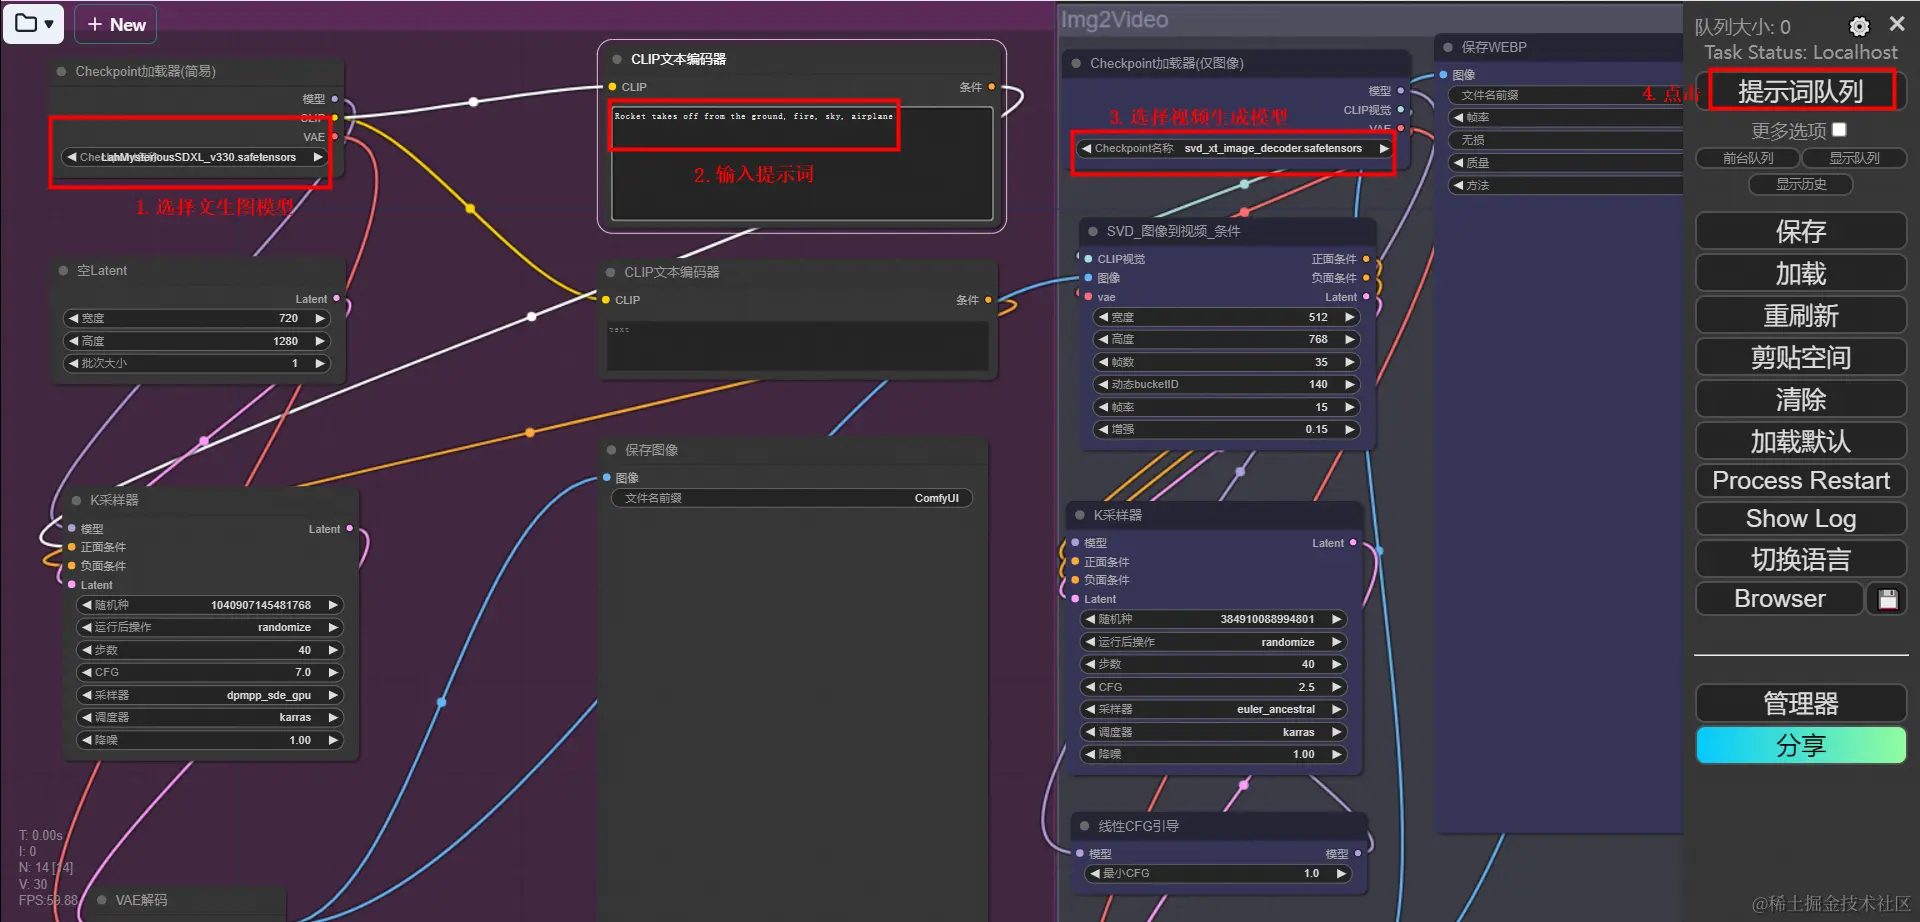Image resolution: width=1920 pixels, height=922 pixels.
Task: Click 提示词队列 queue prompt button
Action: 1800,92
